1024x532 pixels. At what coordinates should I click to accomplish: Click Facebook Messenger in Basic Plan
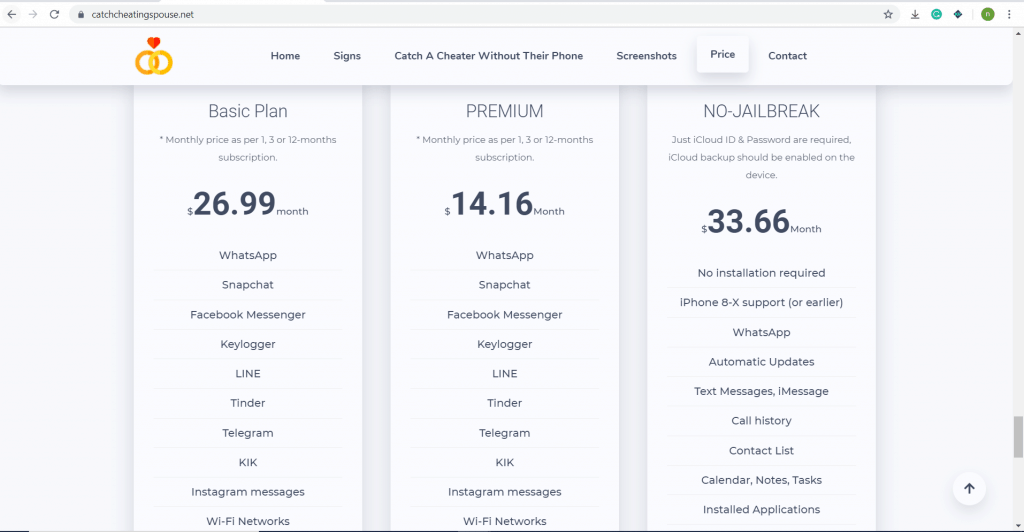tap(248, 315)
